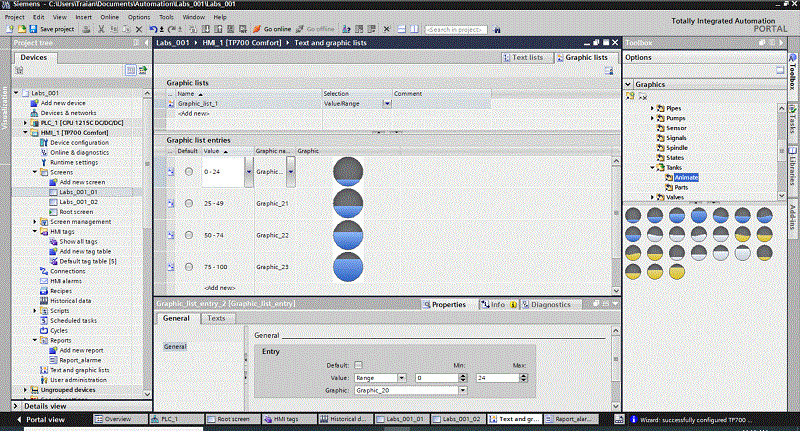
Task: Switch to the Text lists tab
Action: point(525,58)
